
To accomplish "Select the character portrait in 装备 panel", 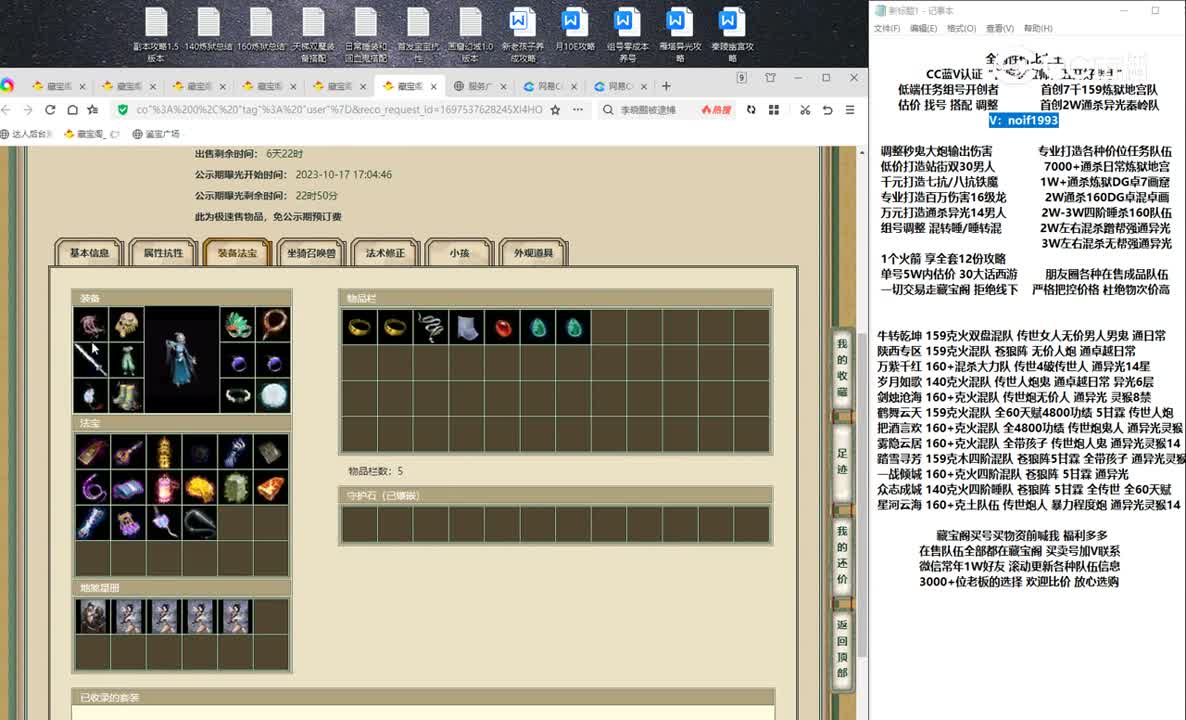I will [x=182, y=359].
